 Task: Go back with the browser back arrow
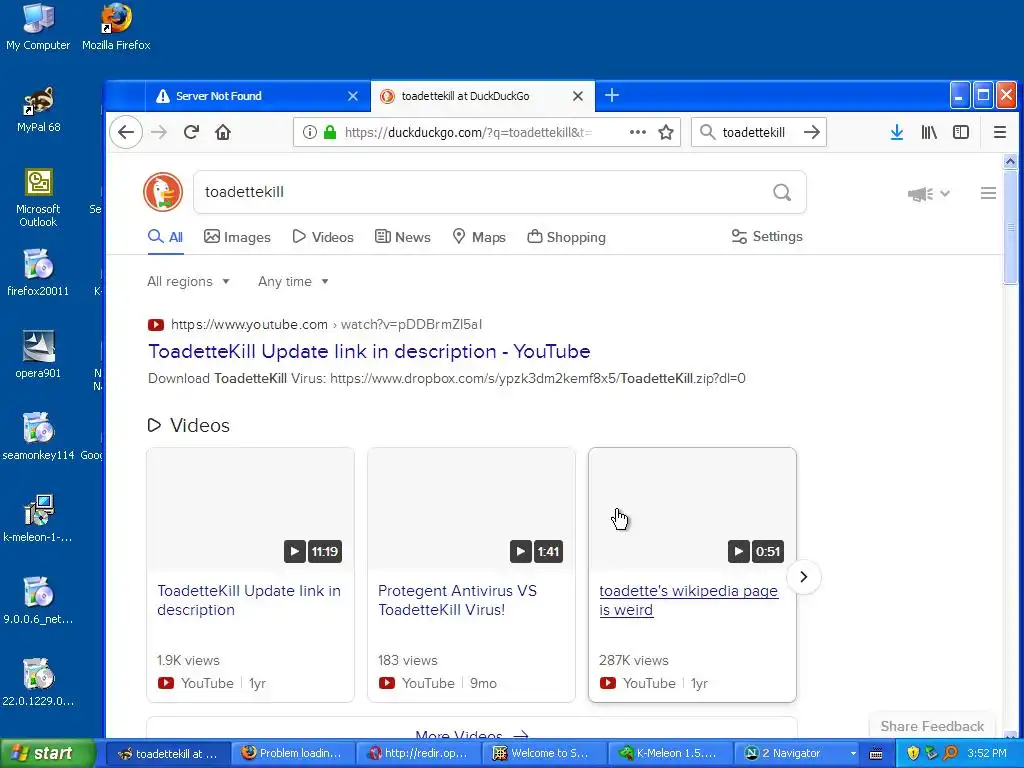(x=126, y=133)
